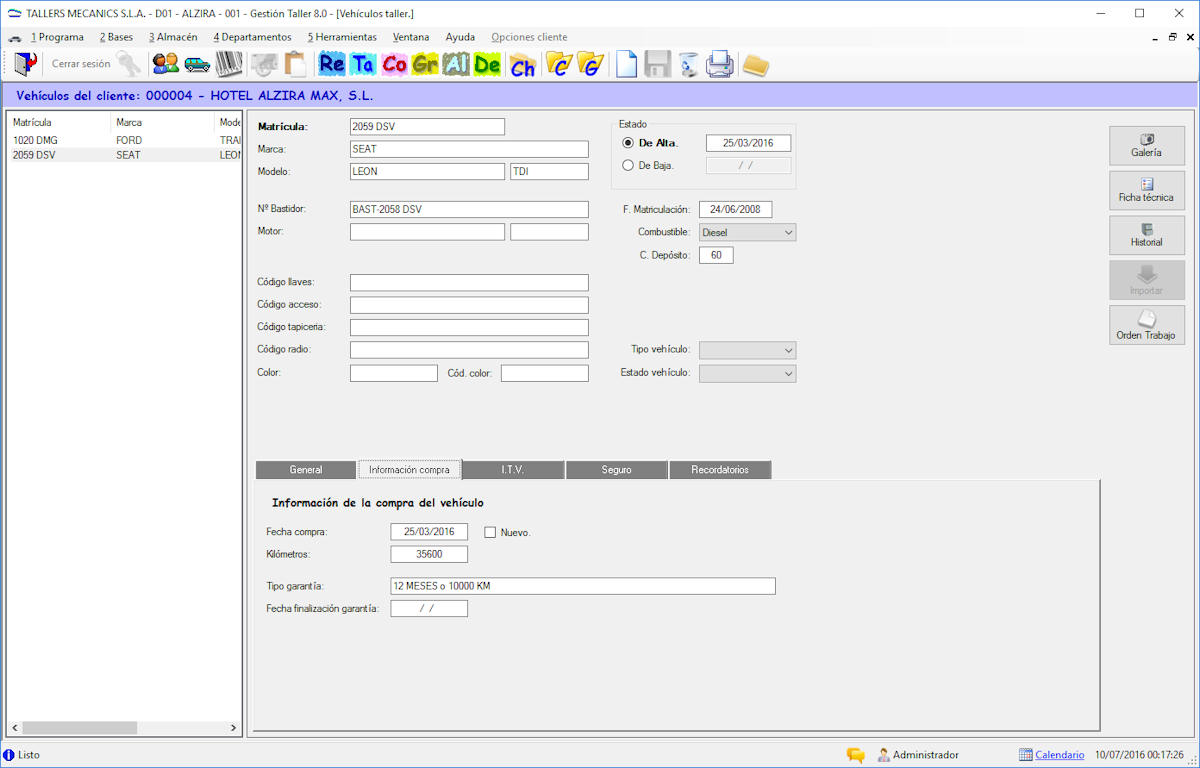Open the Departamentos menu
The image size is (1200, 768).
(252, 37)
